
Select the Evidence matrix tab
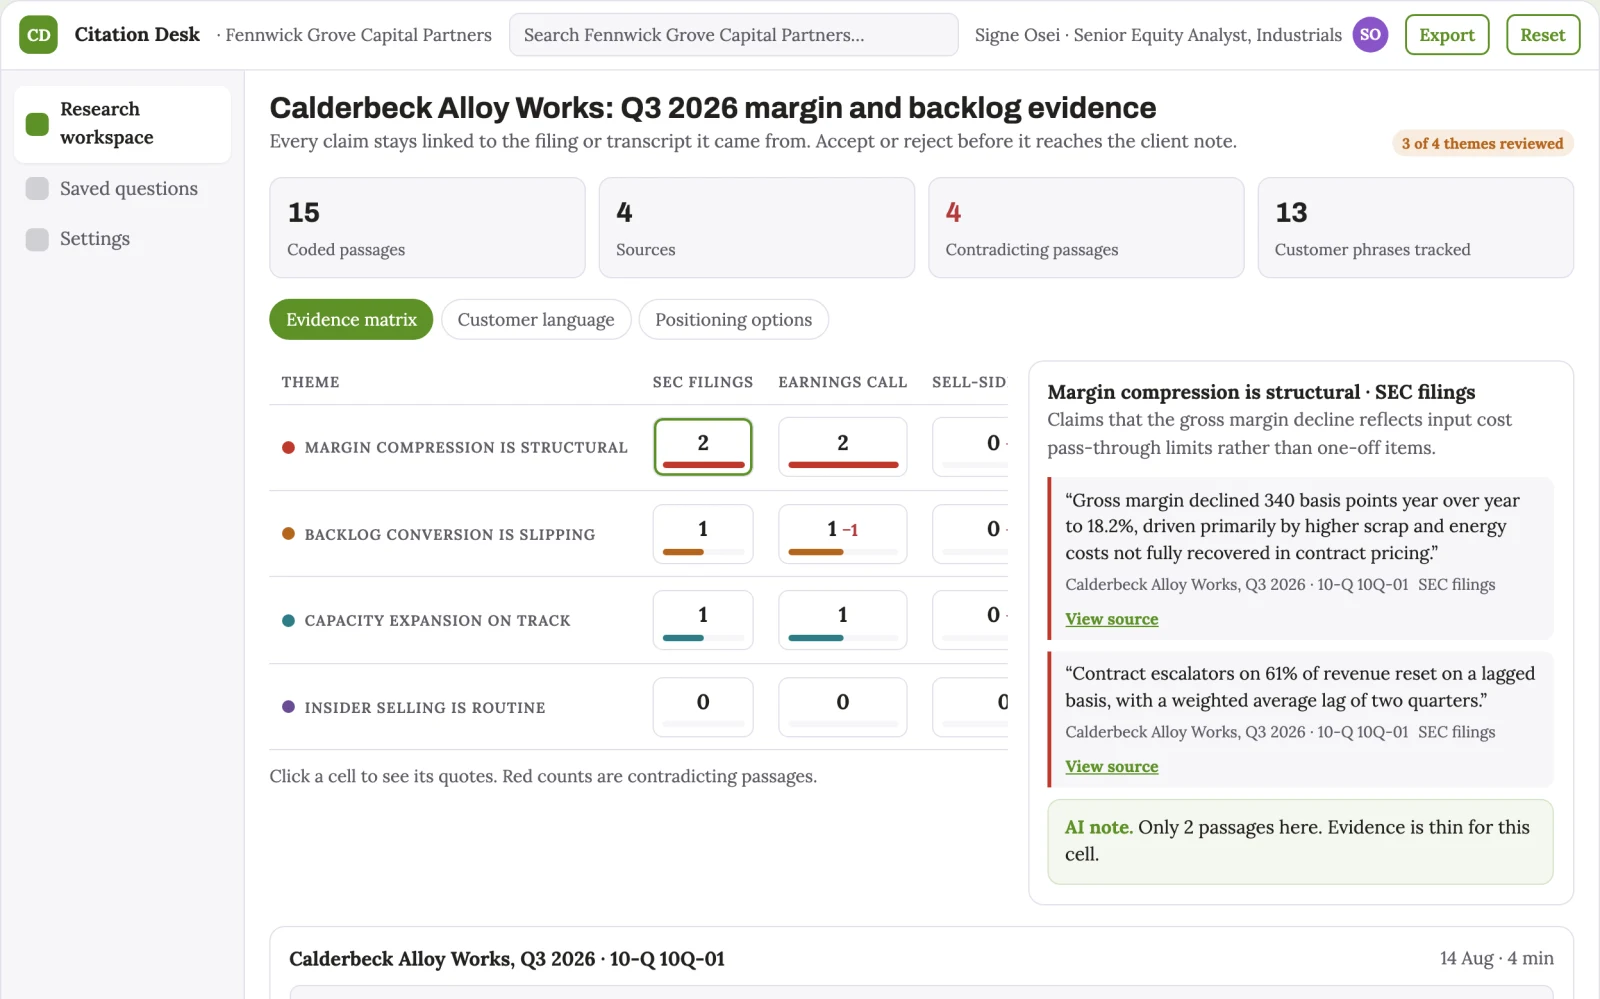351,320
